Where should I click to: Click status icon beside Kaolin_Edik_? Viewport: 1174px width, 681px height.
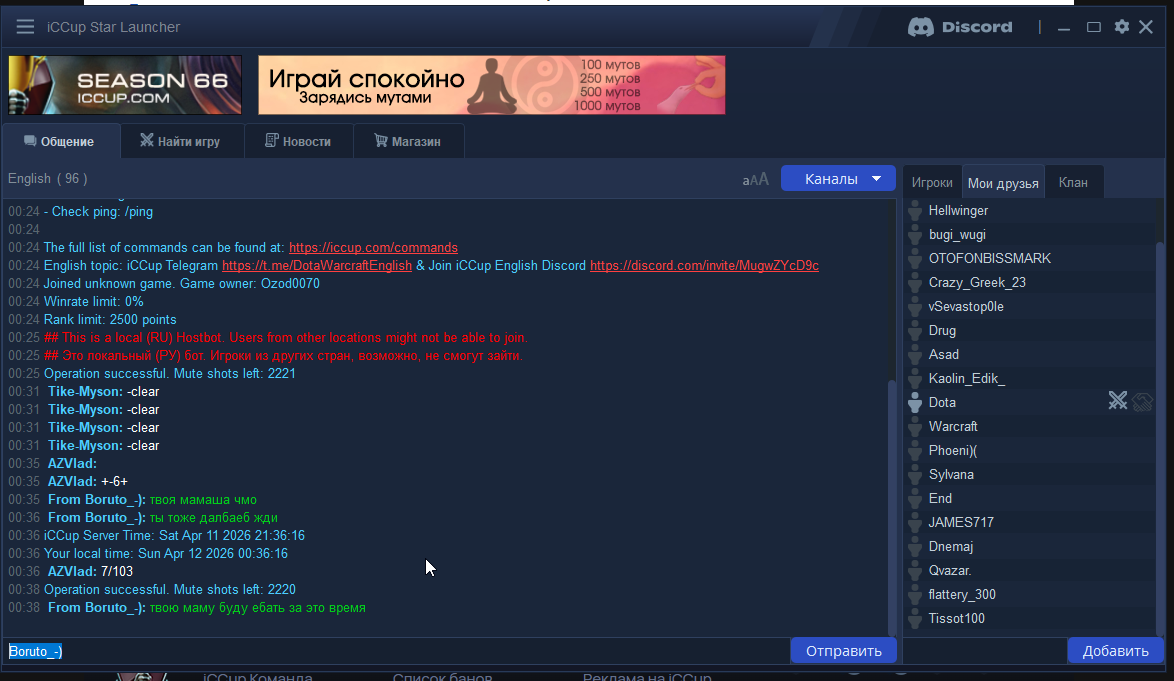[915, 379]
